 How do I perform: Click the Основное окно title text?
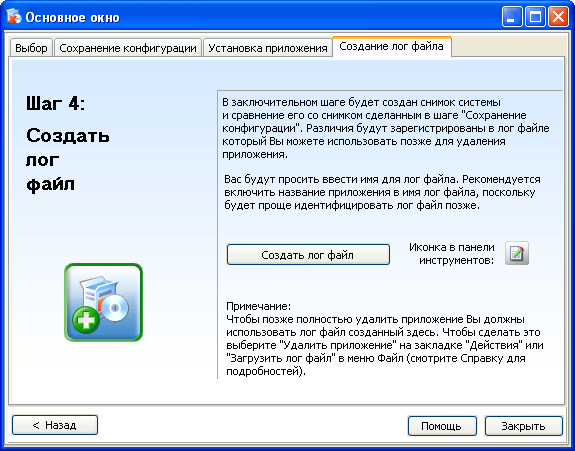tap(73, 18)
